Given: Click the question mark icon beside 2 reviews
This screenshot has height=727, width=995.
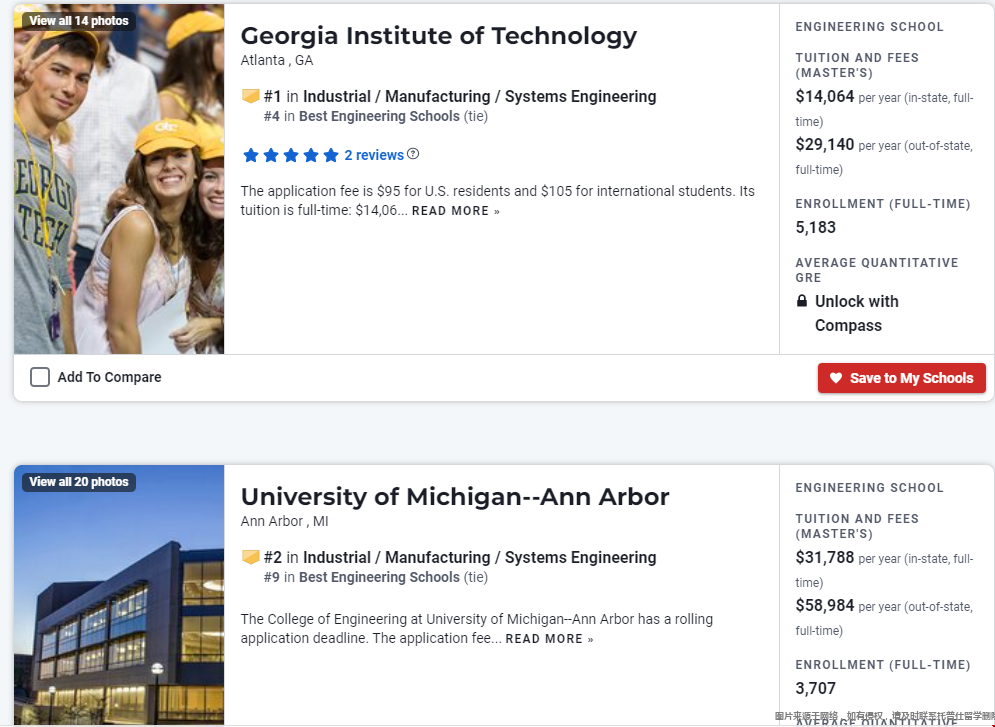Looking at the screenshot, I should [x=413, y=155].
